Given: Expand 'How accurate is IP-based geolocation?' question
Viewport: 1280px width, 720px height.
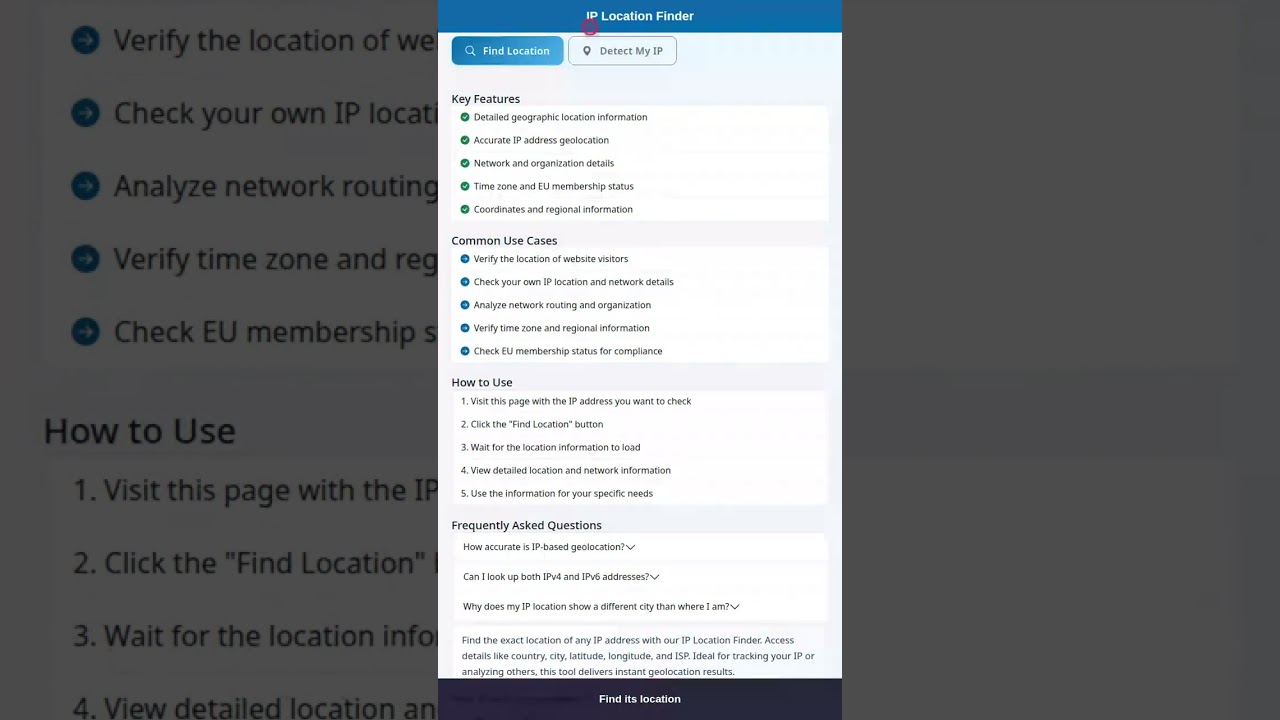Looking at the screenshot, I should point(640,547).
